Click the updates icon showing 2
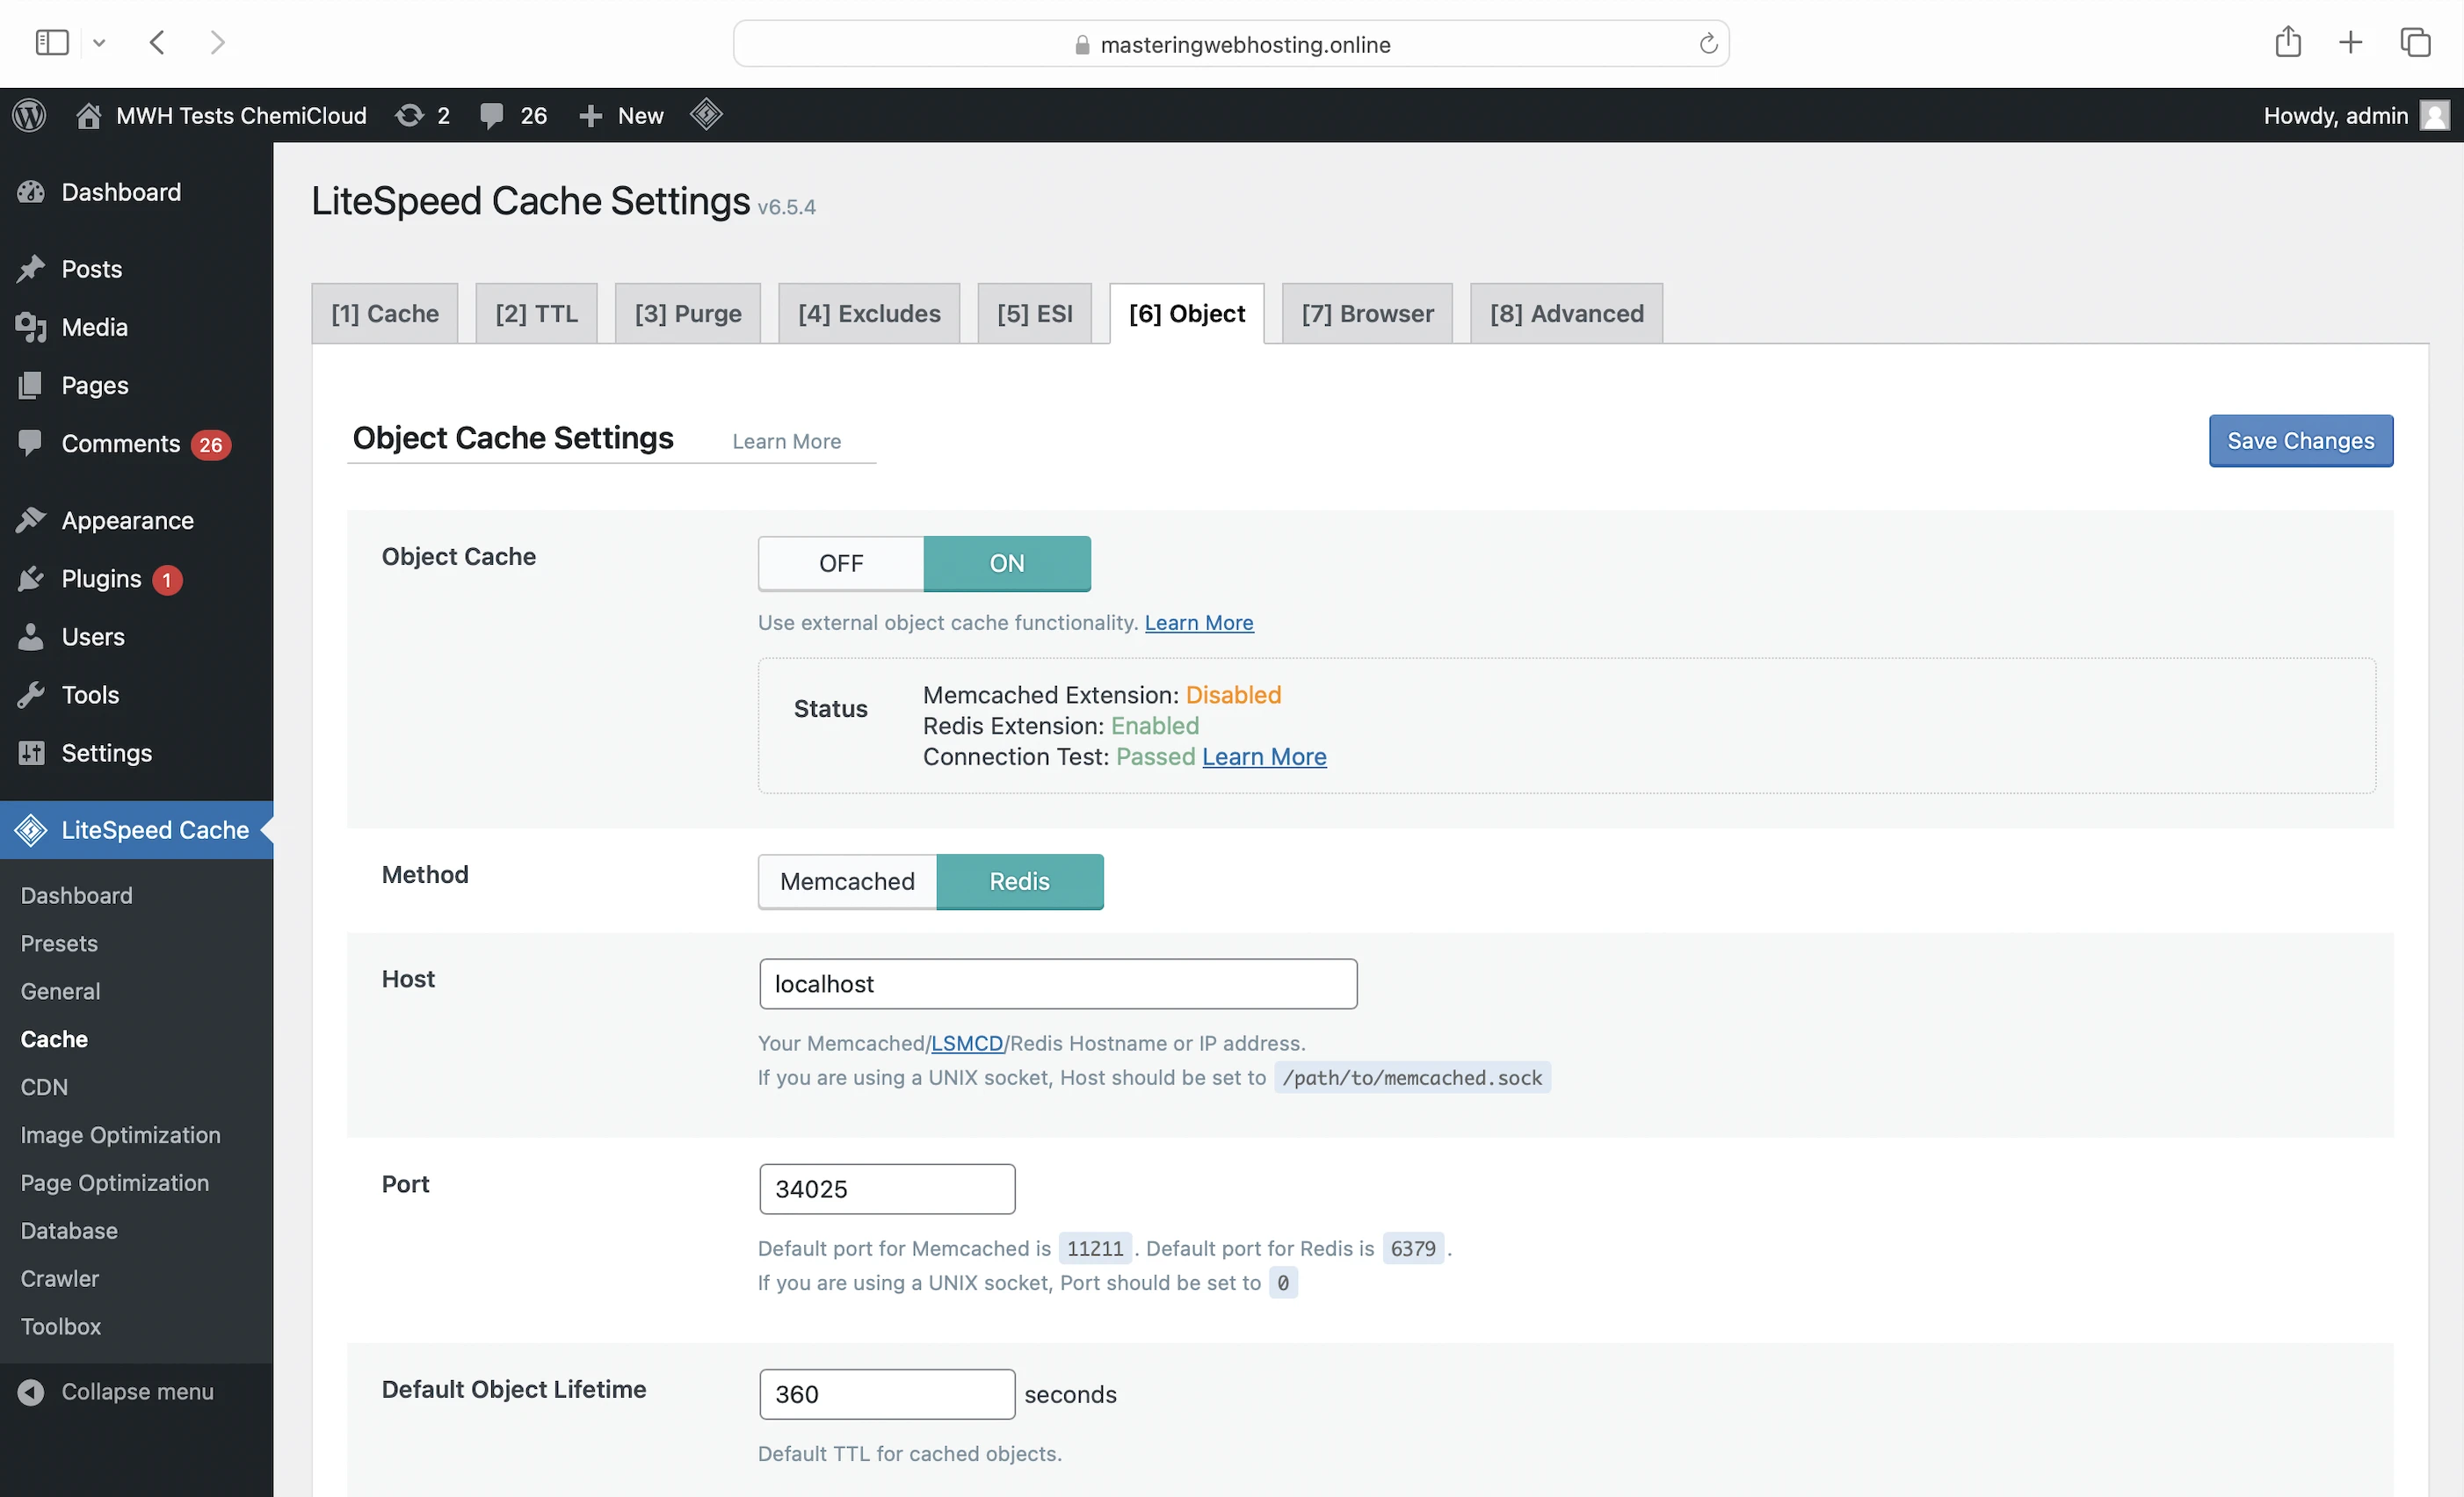This screenshot has width=2464, height=1497. click(422, 115)
